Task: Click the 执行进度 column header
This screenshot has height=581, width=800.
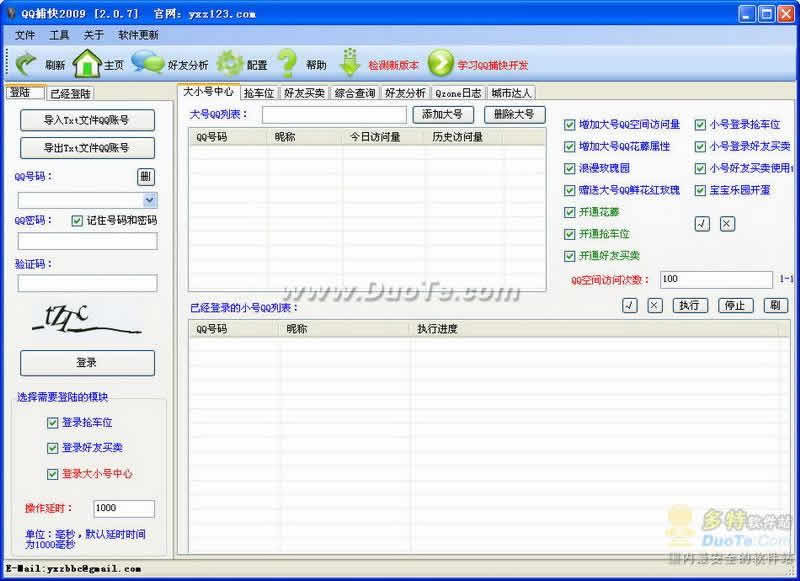Action: click(x=595, y=329)
